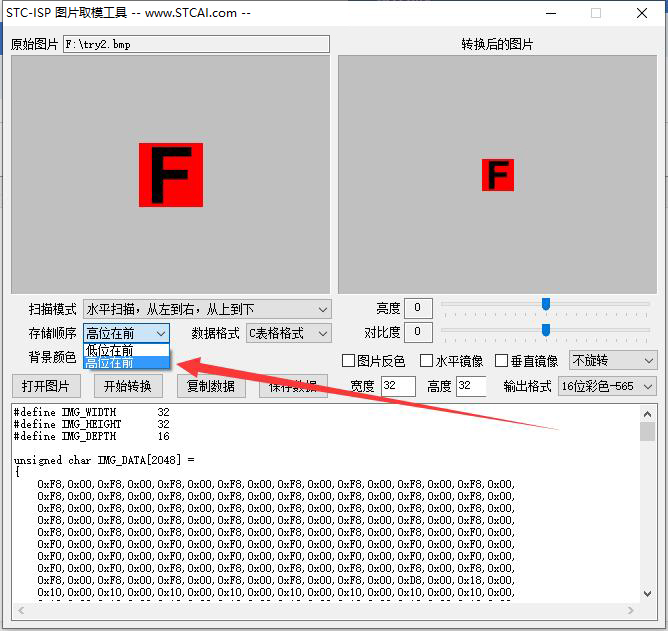Viewport: 668px width, 631px height.
Task: Click the '#define IMG_DEPTH 16' line
Action: pos(92,436)
